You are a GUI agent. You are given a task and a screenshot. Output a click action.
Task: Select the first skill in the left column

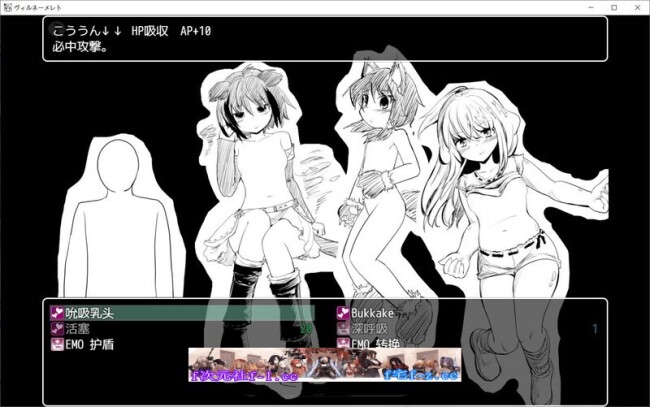pos(90,314)
